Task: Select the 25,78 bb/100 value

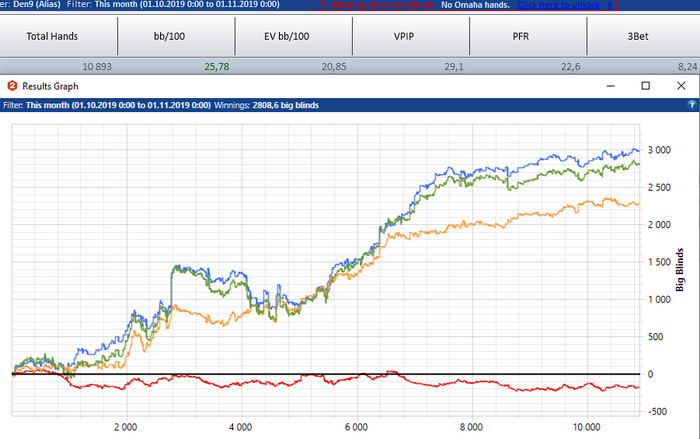Action: [x=217, y=67]
